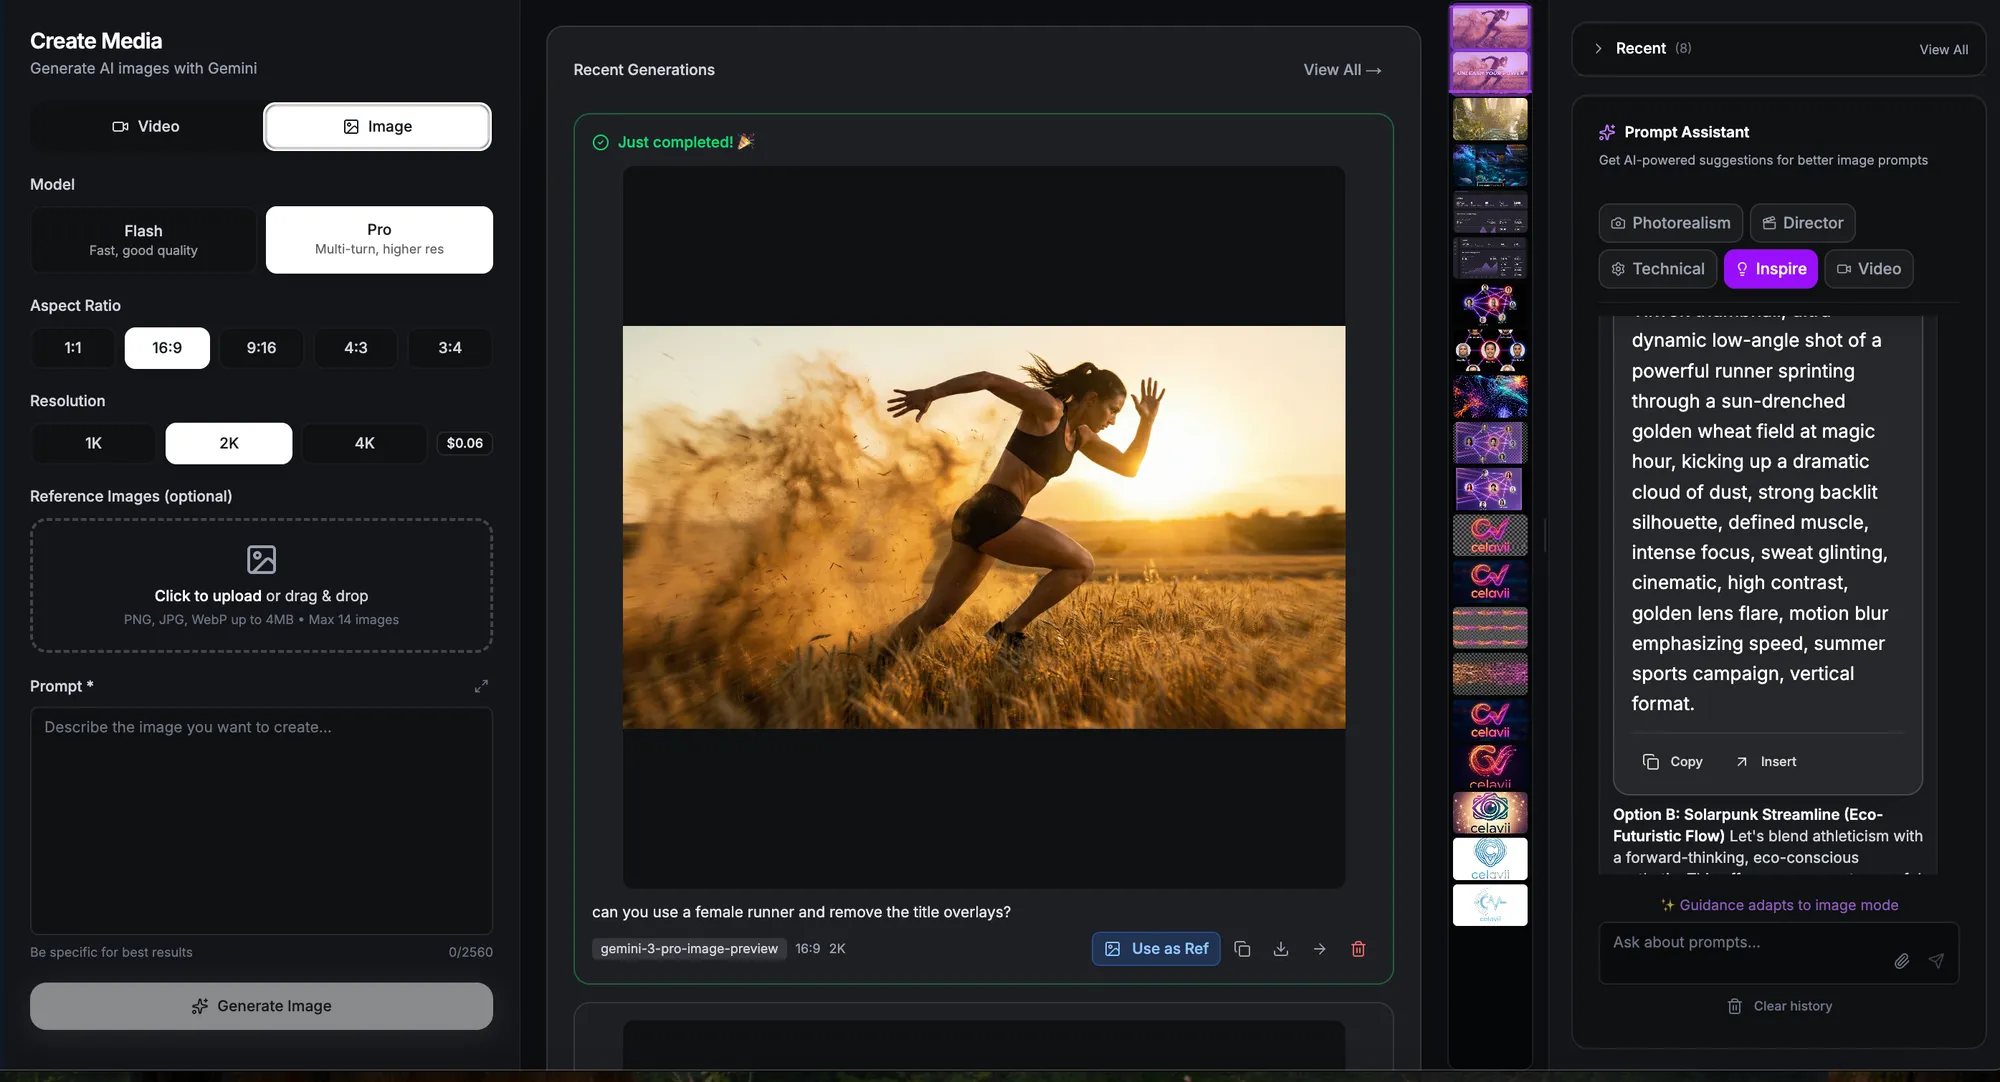Open the Director suggestion mode
This screenshot has width=2000, height=1082.
point(1802,222)
